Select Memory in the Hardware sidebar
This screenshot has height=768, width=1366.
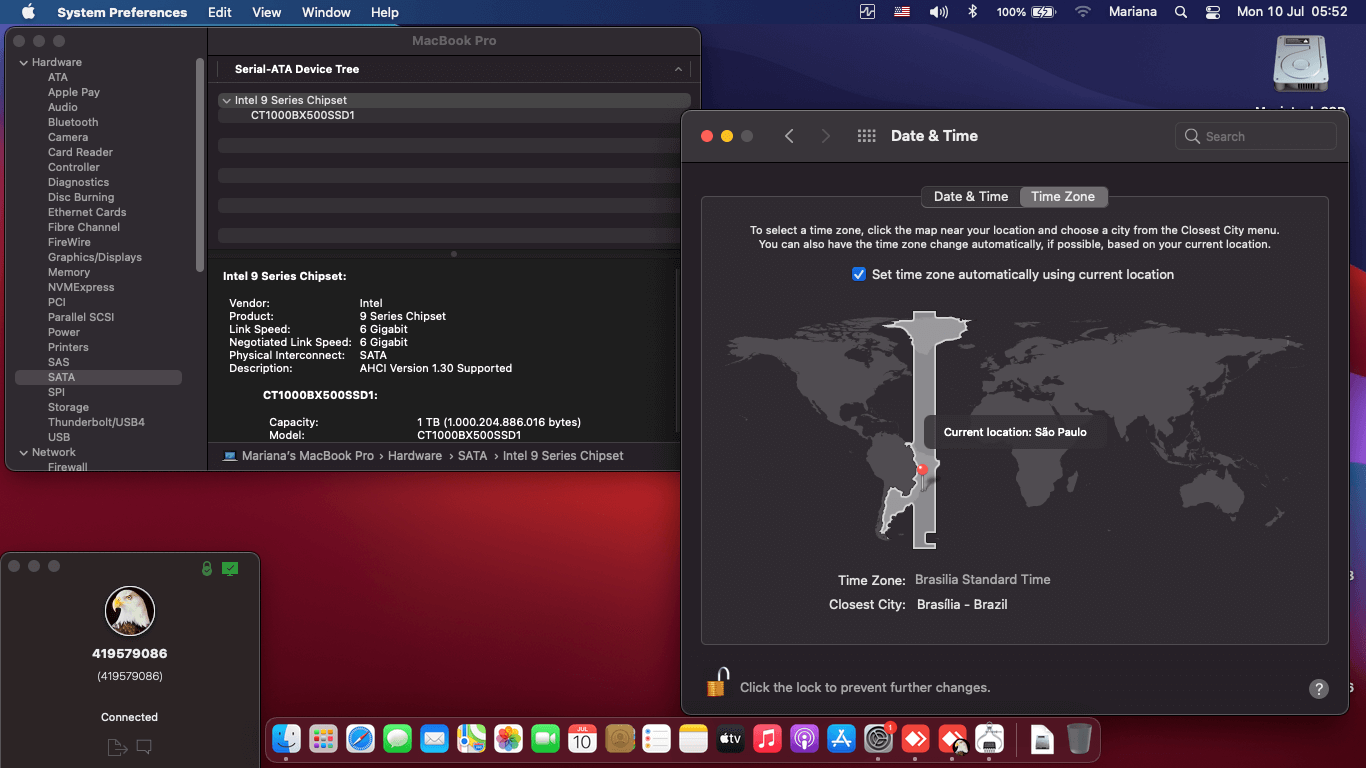[69, 272]
